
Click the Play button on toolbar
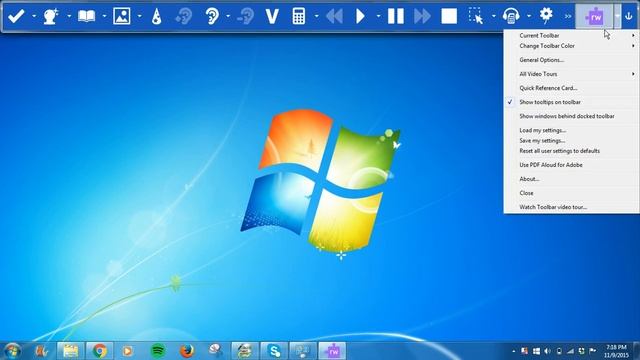coord(360,16)
